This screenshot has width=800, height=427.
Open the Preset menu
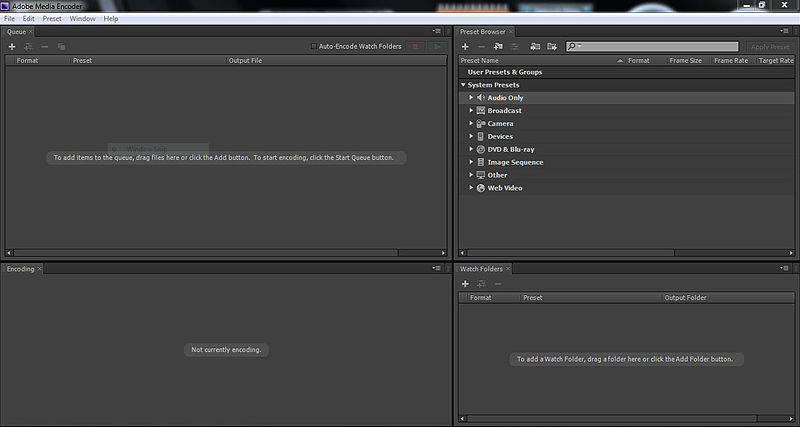[x=52, y=18]
